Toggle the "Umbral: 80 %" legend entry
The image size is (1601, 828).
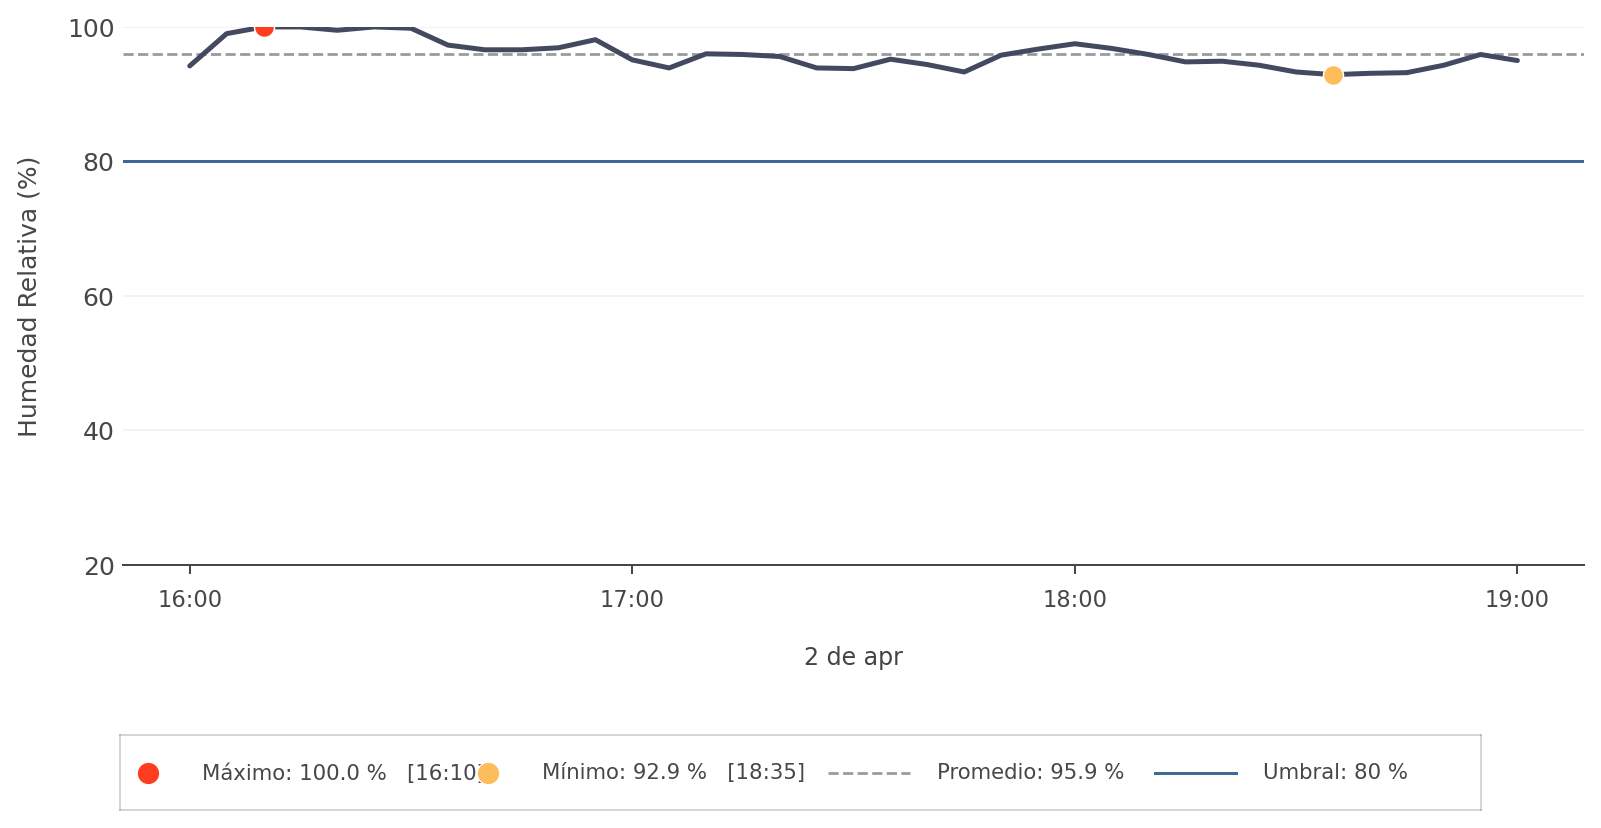click(1335, 773)
